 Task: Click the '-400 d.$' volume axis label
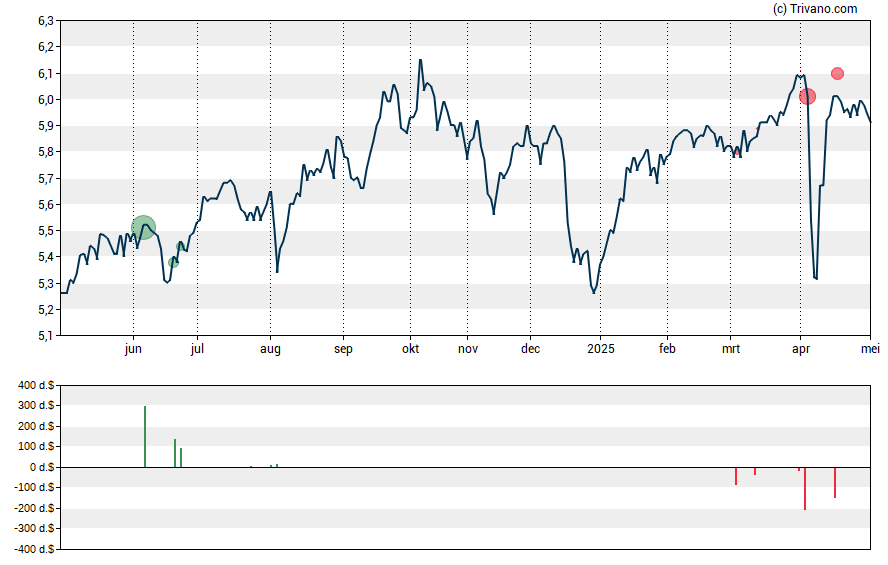(35, 549)
